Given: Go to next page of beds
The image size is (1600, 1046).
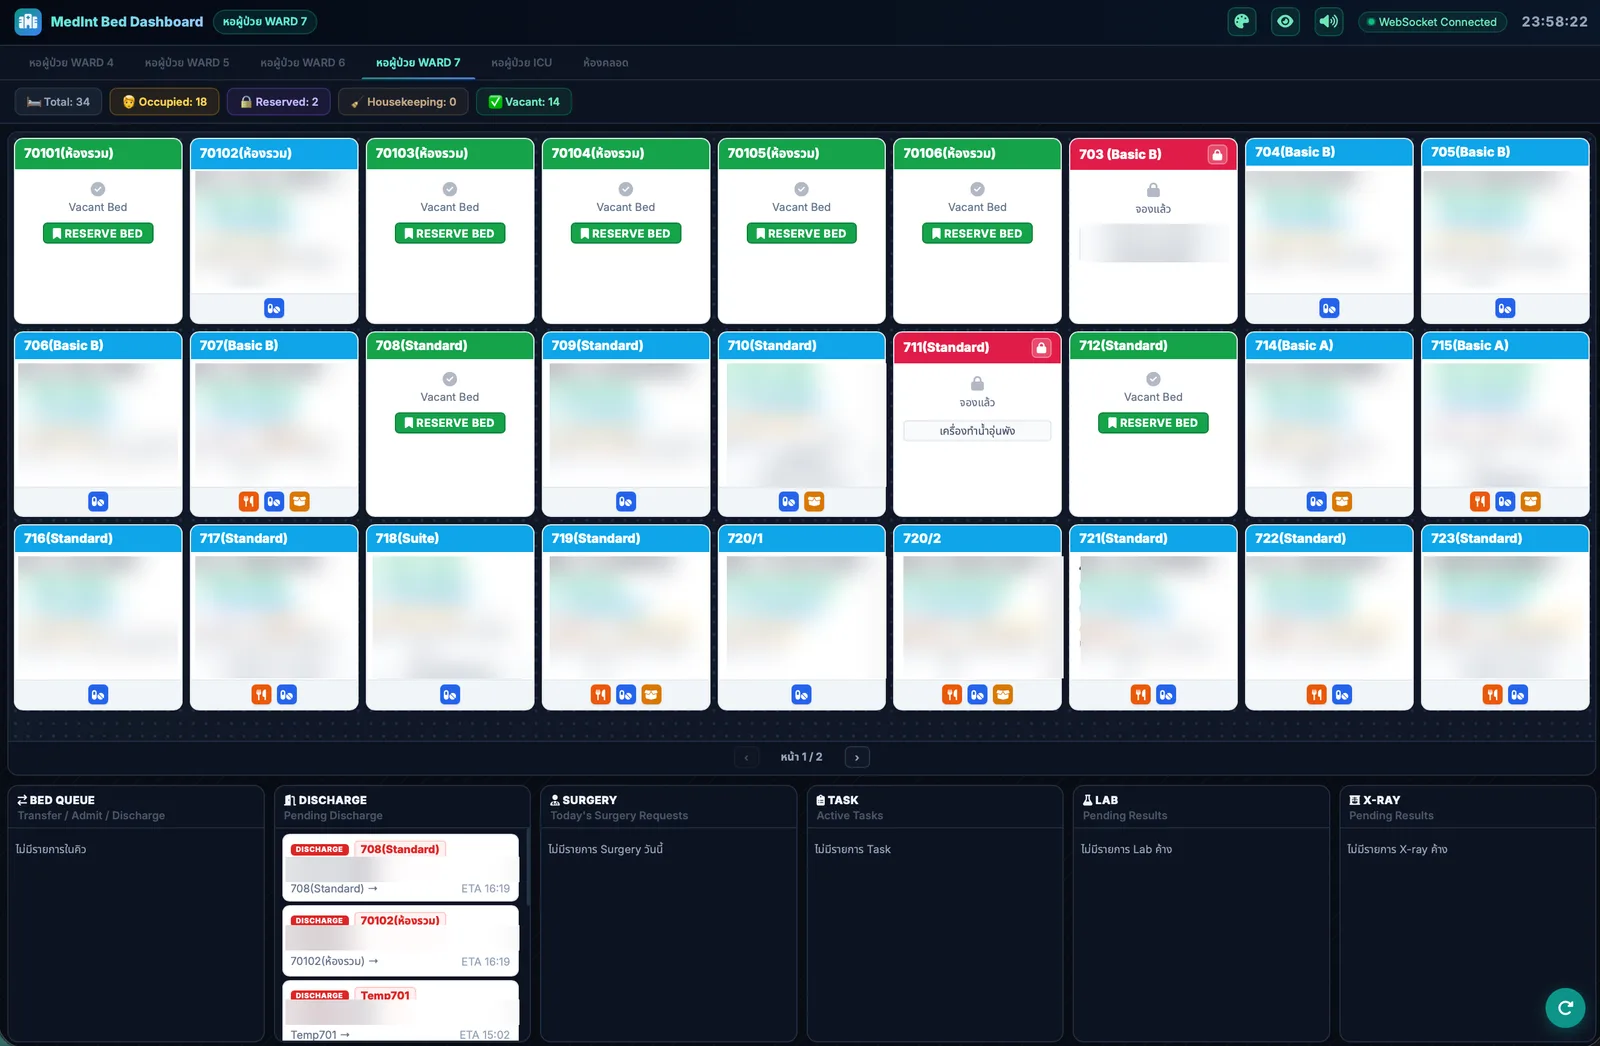Looking at the screenshot, I should coord(857,757).
